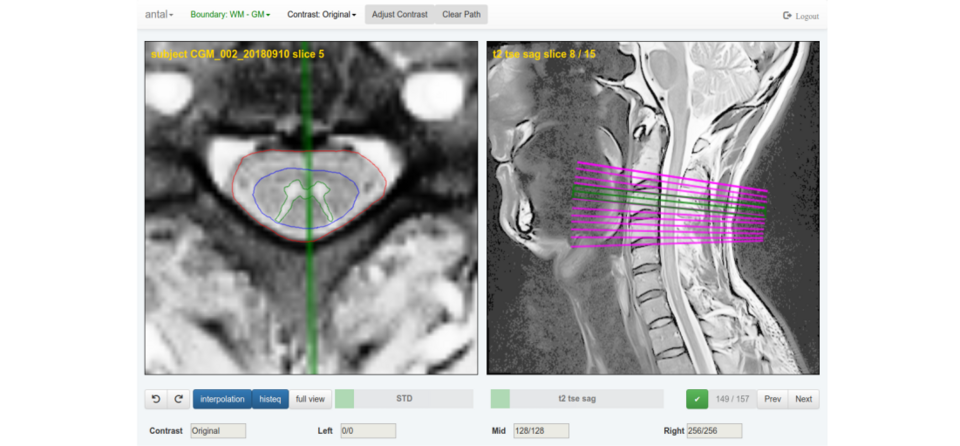Click the STD progress bar
The width and height of the screenshot is (960, 446).
(404, 399)
